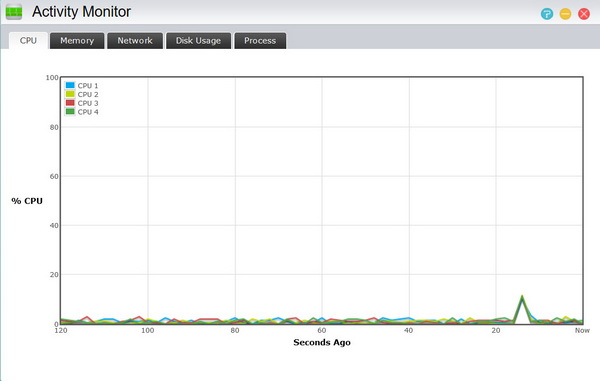Click the CPU 2 yellow legend swatch
The height and width of the screenshot is (381, 600).
(70, 94)
